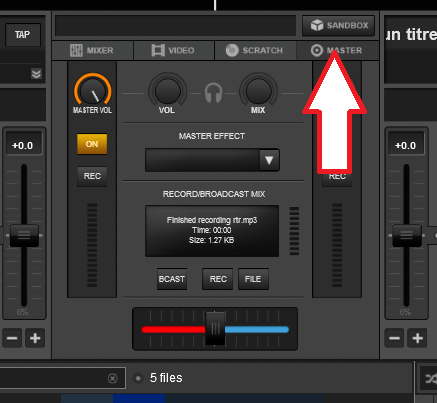Switch to the VIDEO tab
This screenshot has height=403, width=437.
173,51
